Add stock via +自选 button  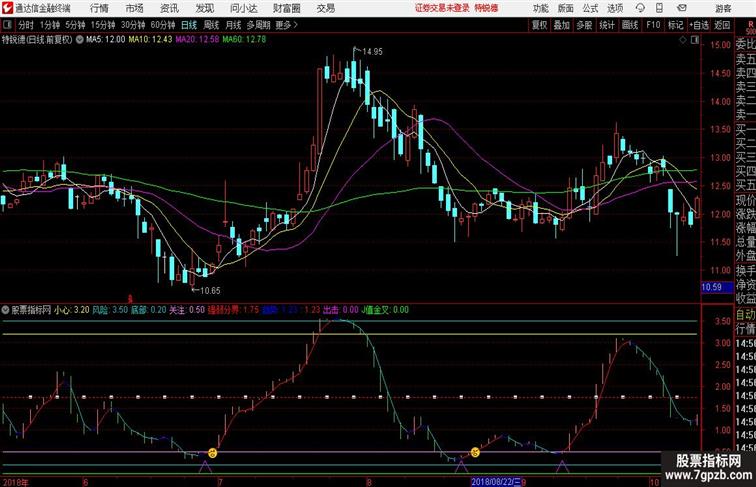click(x=699, y=25)
